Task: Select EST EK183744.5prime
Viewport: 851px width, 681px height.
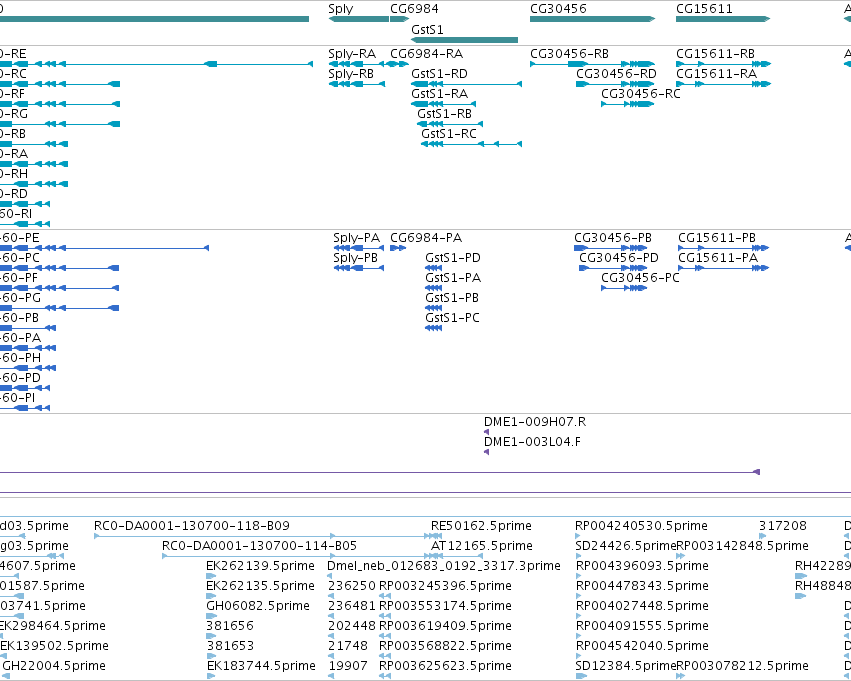Action: [x=261, y=666]
